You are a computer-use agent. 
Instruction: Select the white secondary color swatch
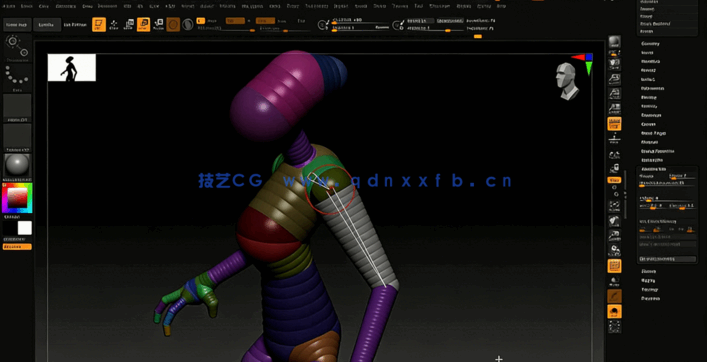25,228
